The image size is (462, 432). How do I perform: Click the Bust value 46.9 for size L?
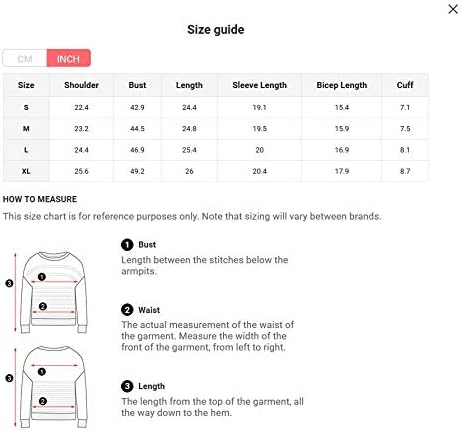(x=137, y=150)
